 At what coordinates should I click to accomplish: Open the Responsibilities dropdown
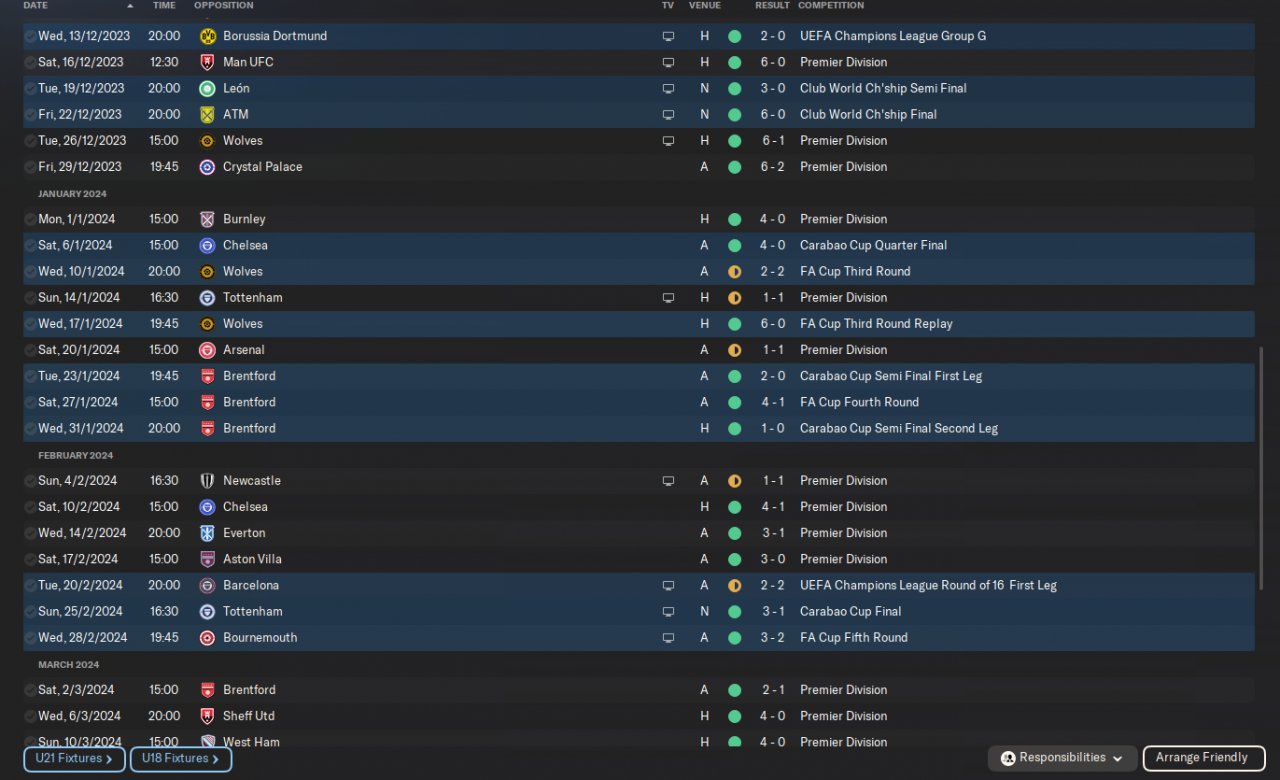coord(1062,758)
